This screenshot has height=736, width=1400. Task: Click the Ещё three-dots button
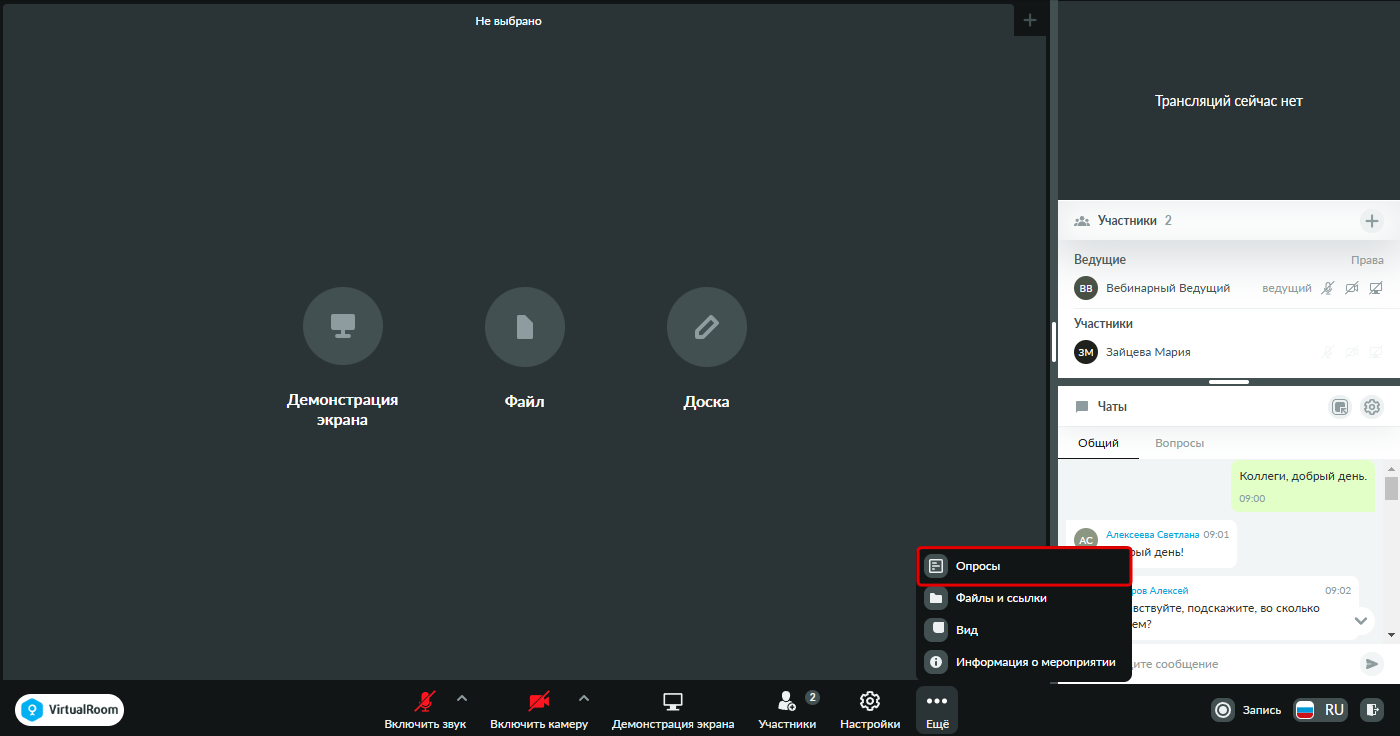click(937, 710)
